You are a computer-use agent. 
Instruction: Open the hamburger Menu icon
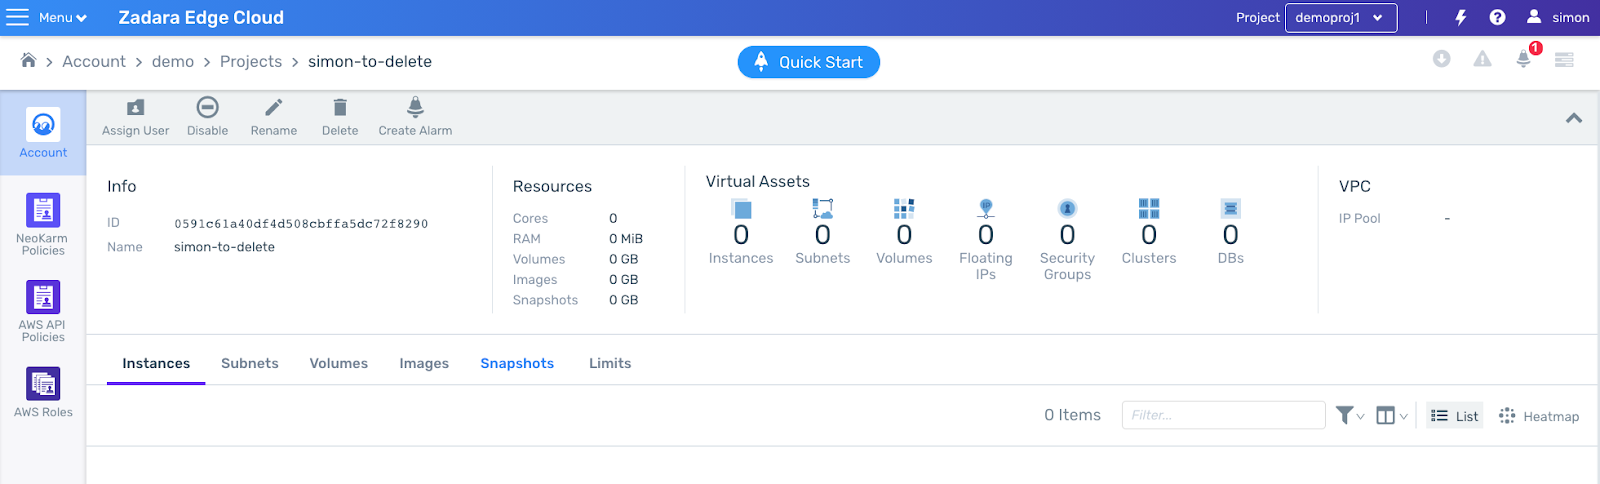point(18,17)
